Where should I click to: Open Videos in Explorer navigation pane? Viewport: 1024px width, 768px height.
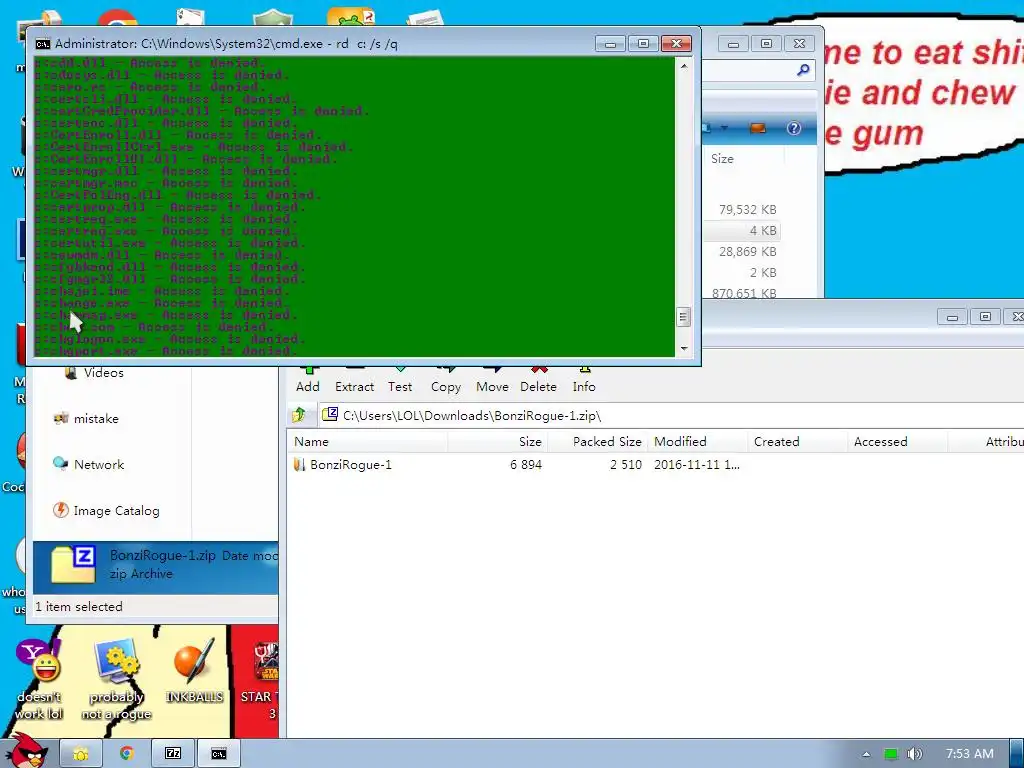95,373
